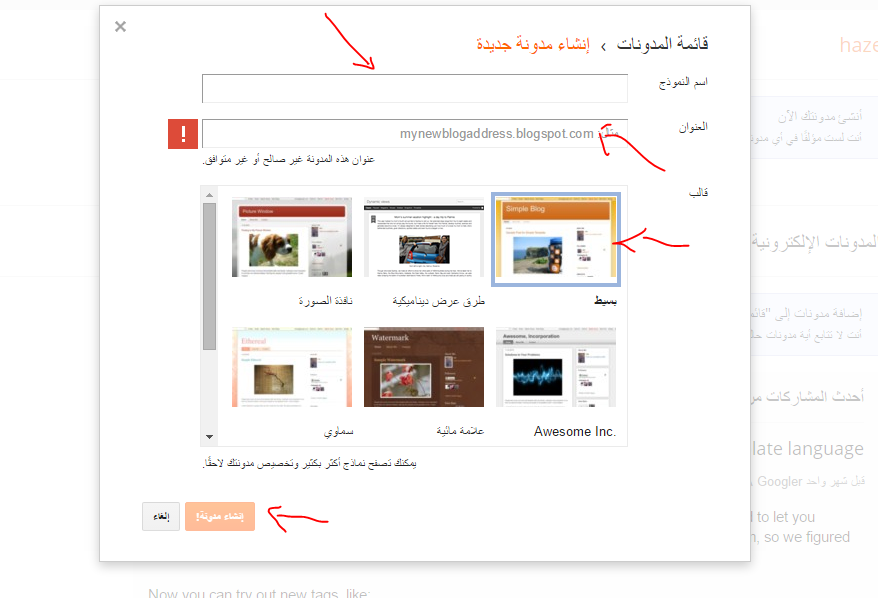Click the قائمة المدونات breadcrumb link

click(662, 44)
